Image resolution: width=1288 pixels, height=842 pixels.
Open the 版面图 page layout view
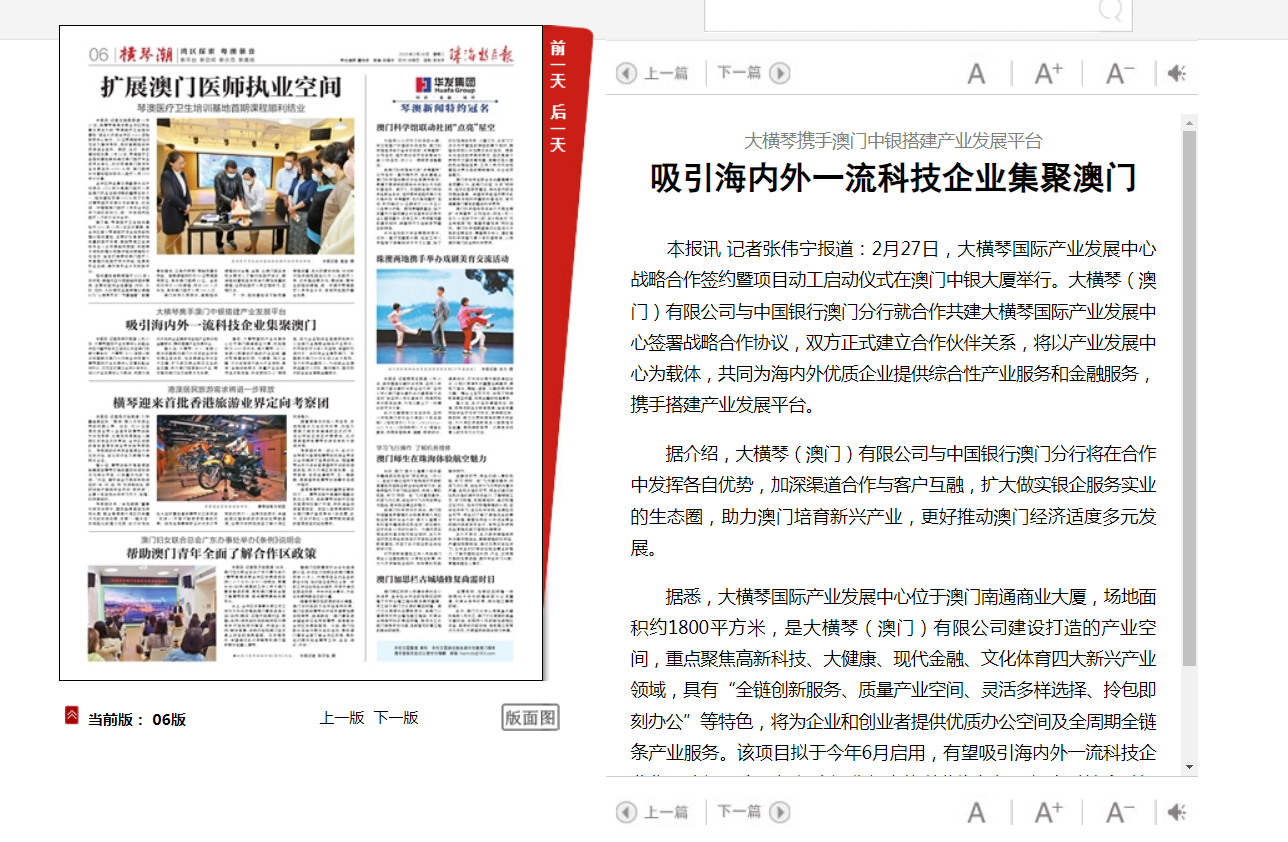(x=531, y=717)
